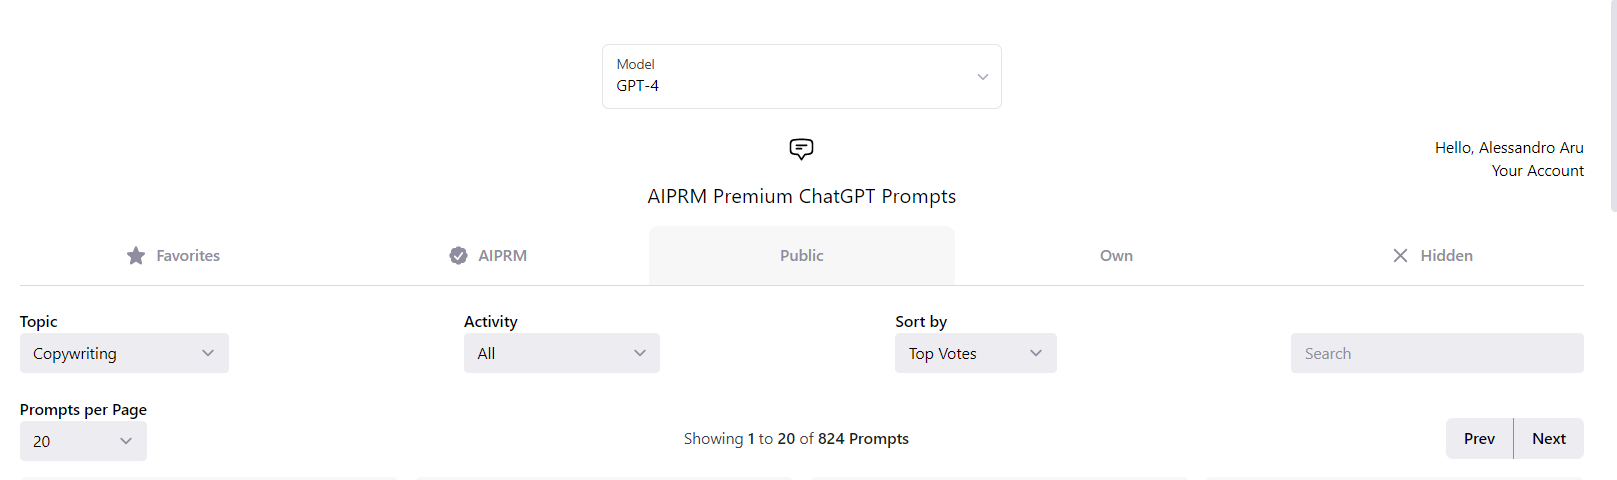Click the page vertical scrollbar

point(1612,105)
